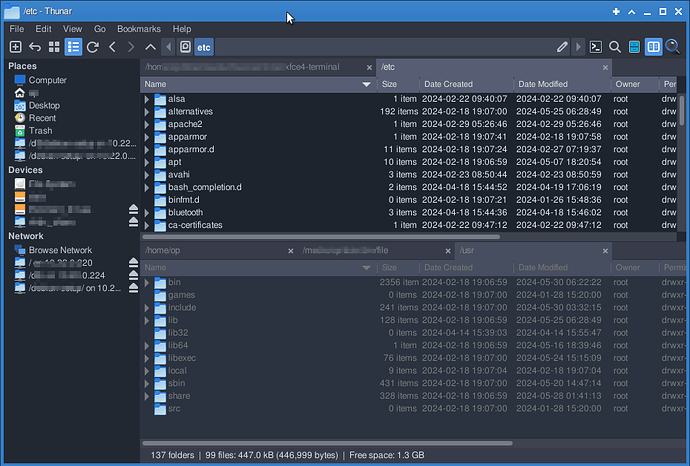The width and height of the screenshot is (690, 466).
Task: Go back using the left arrow
Action: point(113,47)
